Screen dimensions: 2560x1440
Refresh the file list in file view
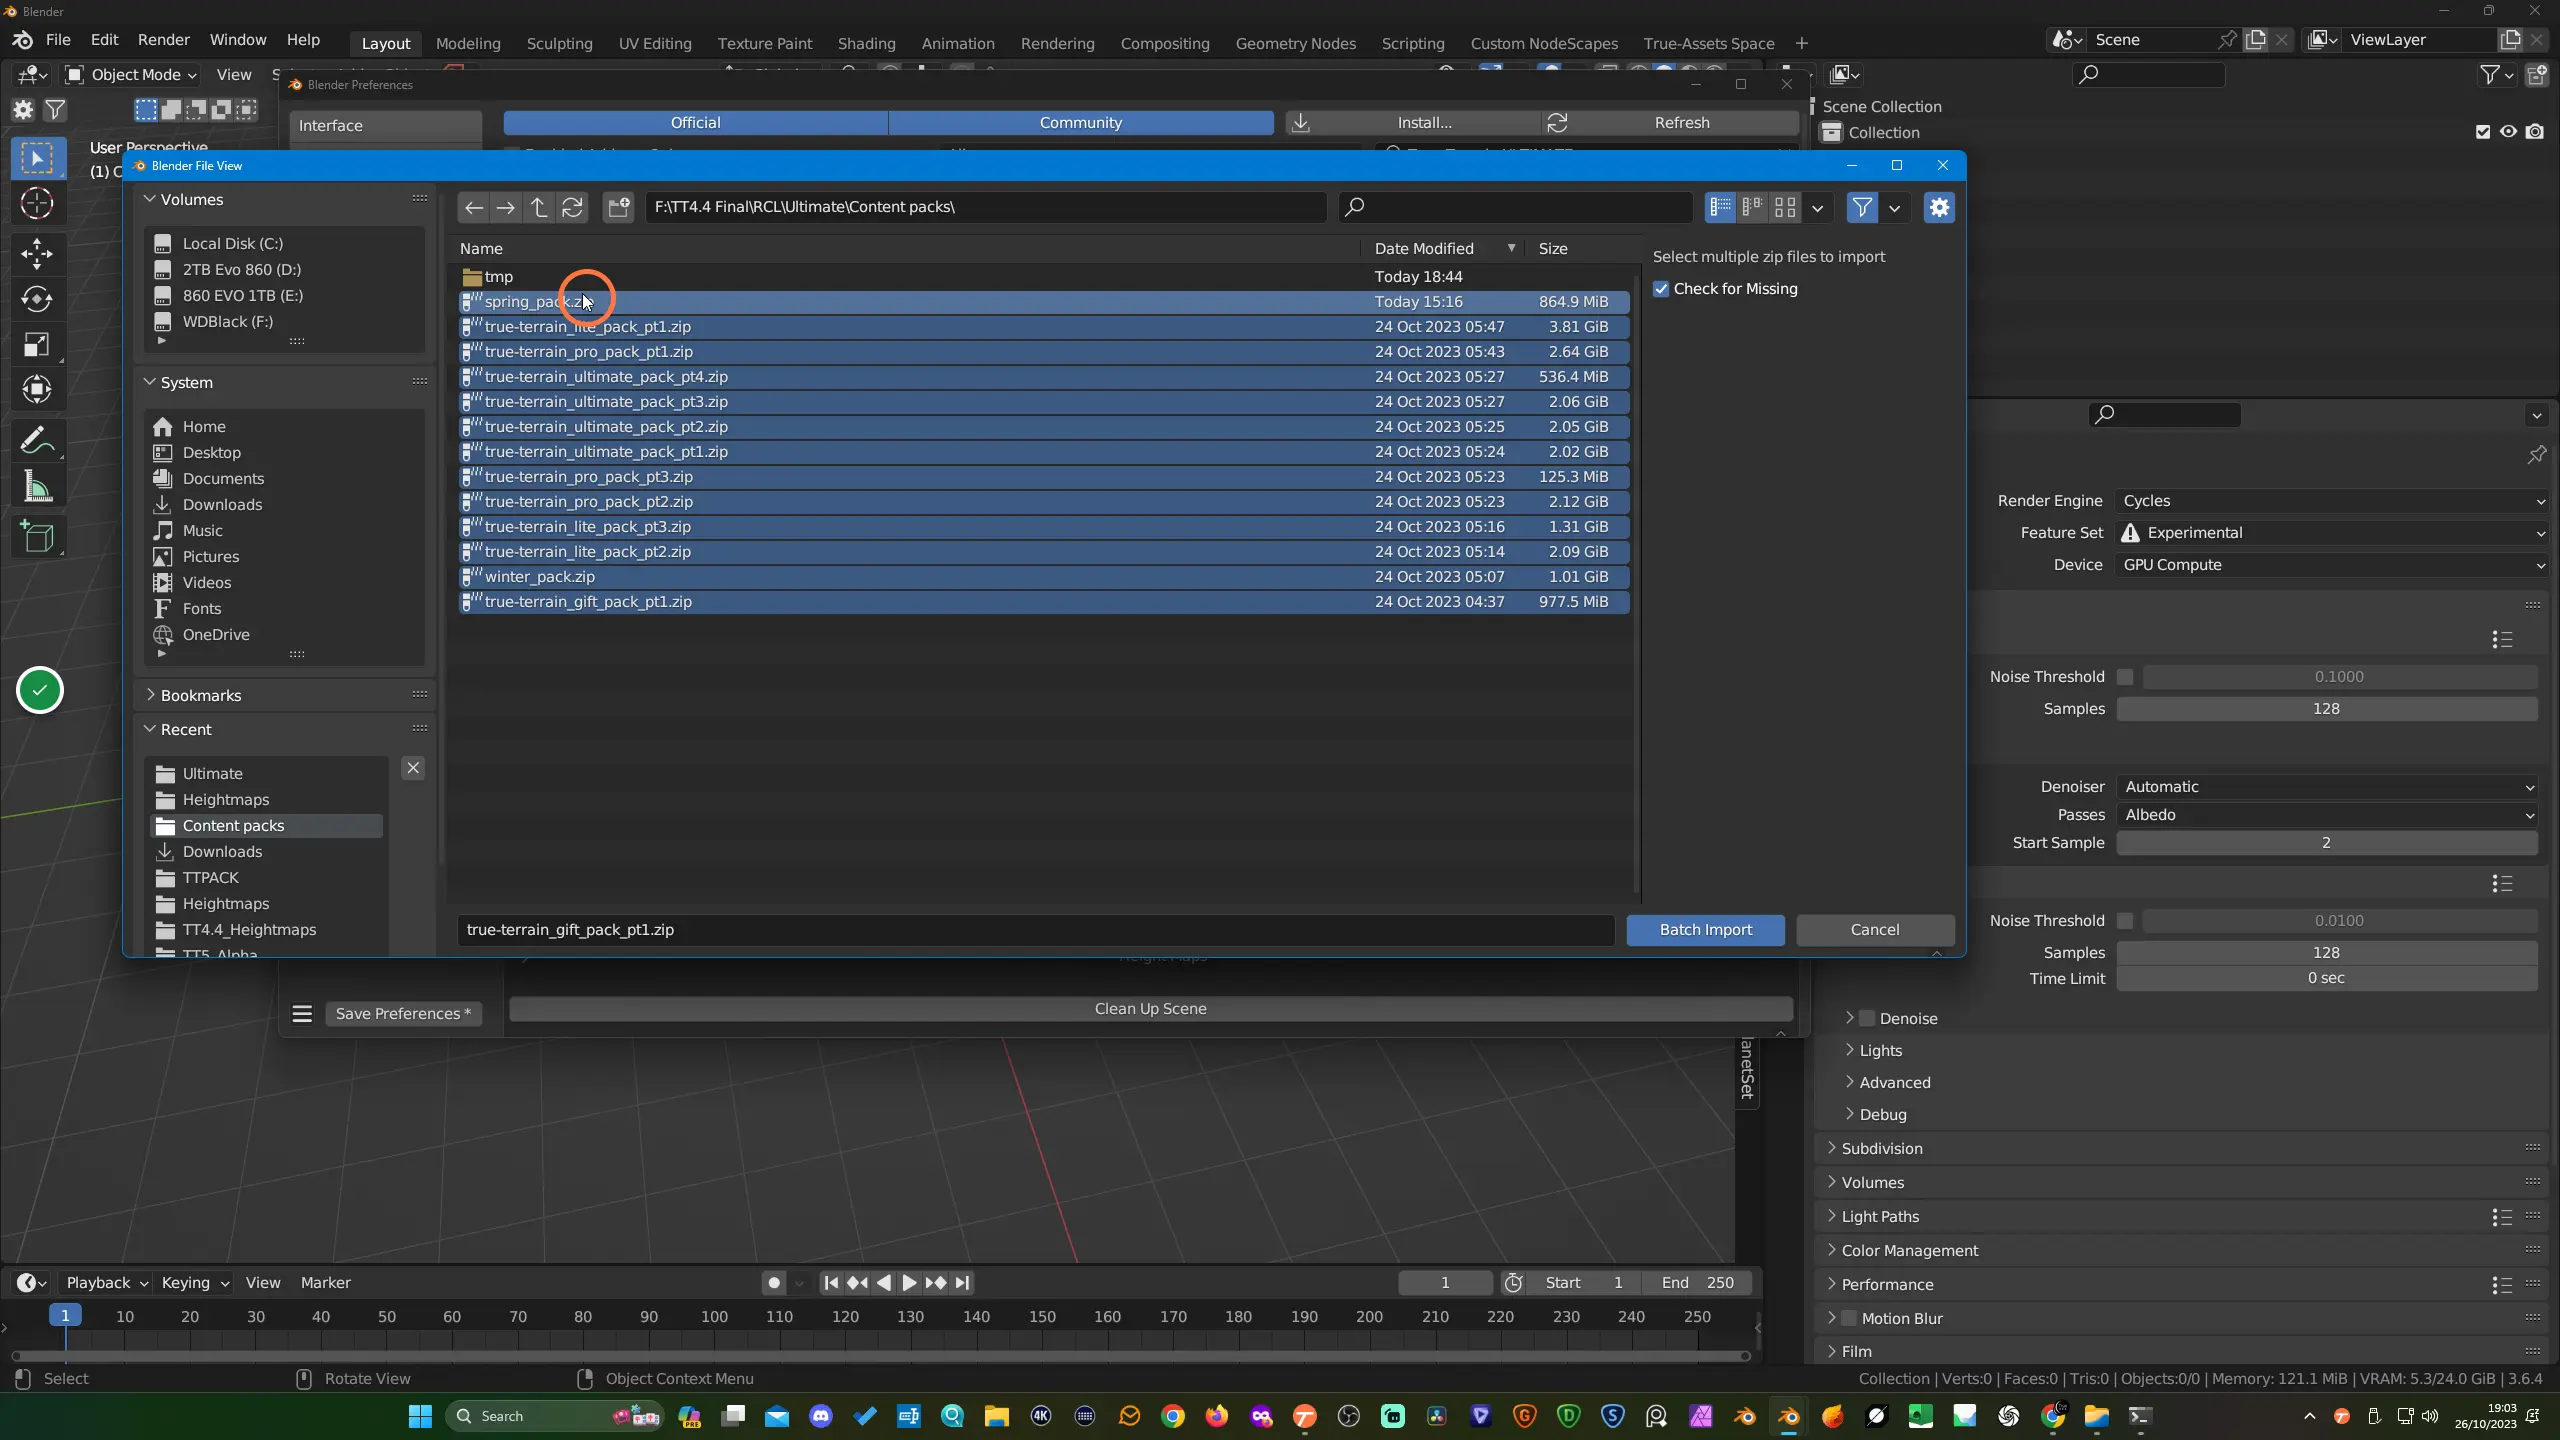572,207
